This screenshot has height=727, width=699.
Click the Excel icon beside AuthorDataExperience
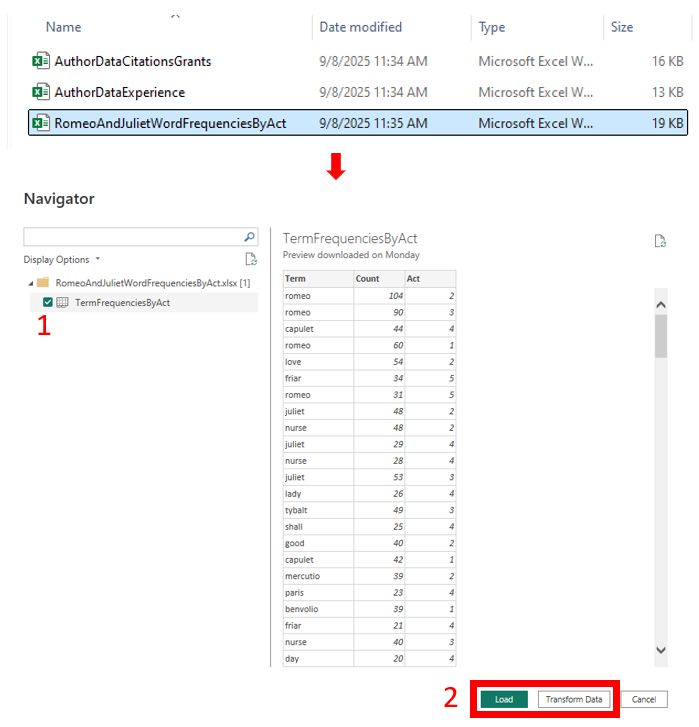point(41,92)
